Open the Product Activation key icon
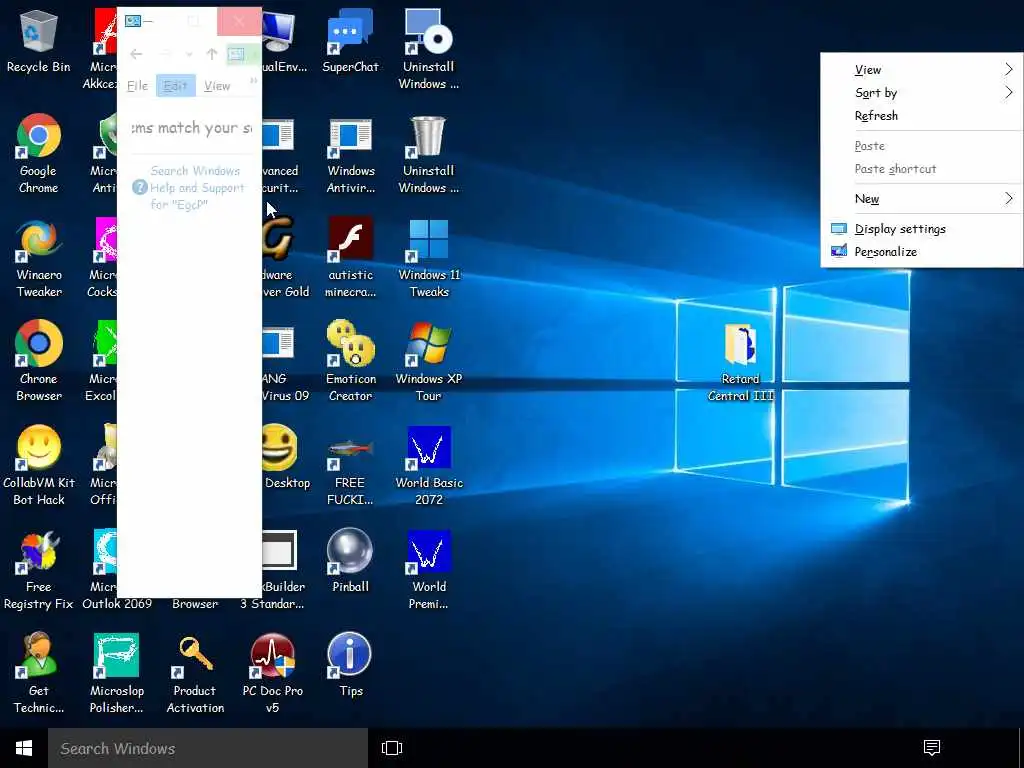Viewport: 1024px width, 768px height. [x=195, y=673]
